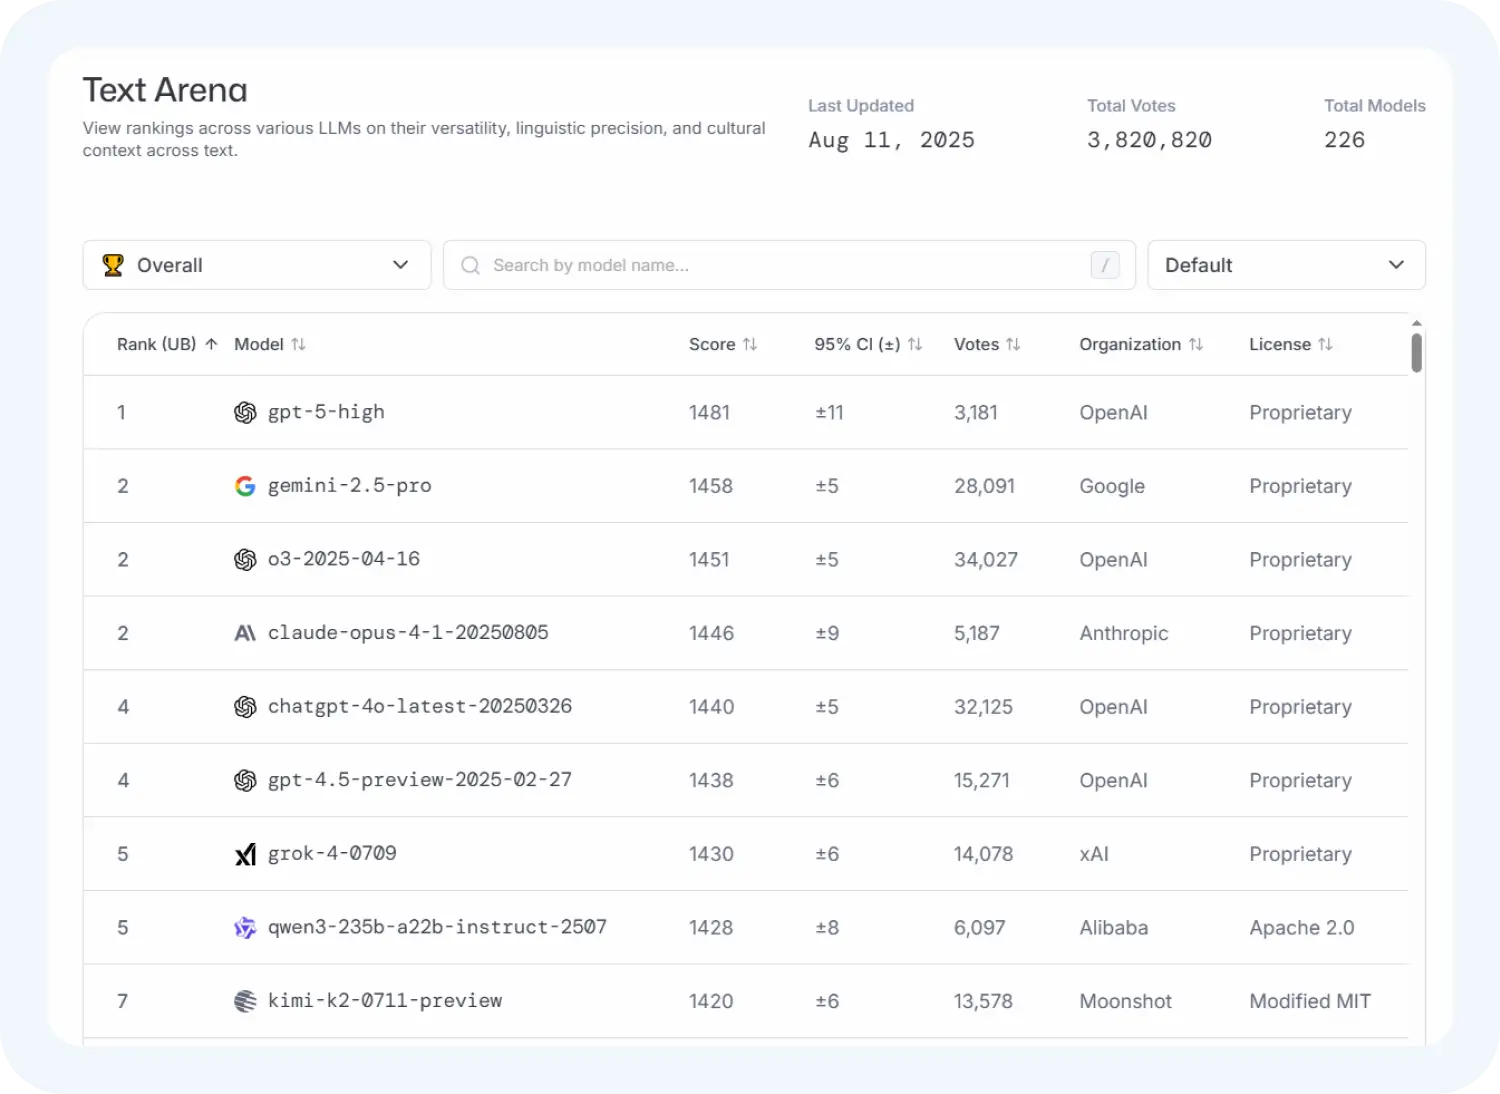This screenshot has width=1500, height=1094.
Task: Click the total votes value 3,820,820
Action: pos(1149,140)
